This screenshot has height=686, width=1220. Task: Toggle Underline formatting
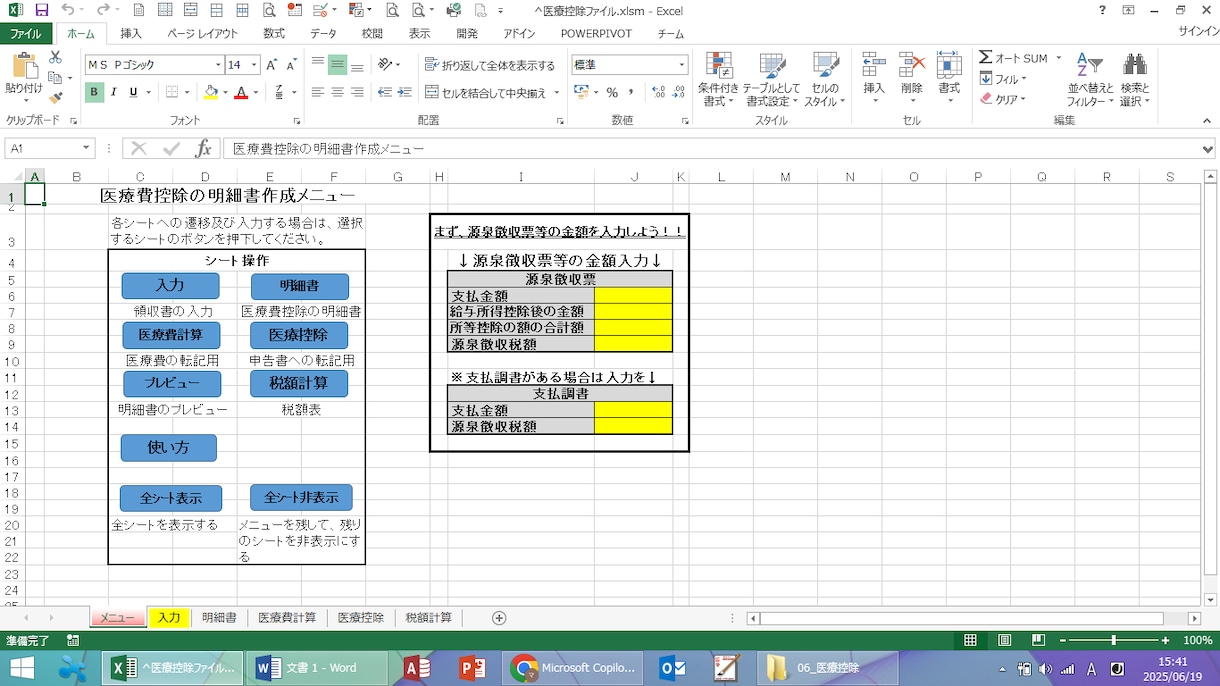[133, 92]
